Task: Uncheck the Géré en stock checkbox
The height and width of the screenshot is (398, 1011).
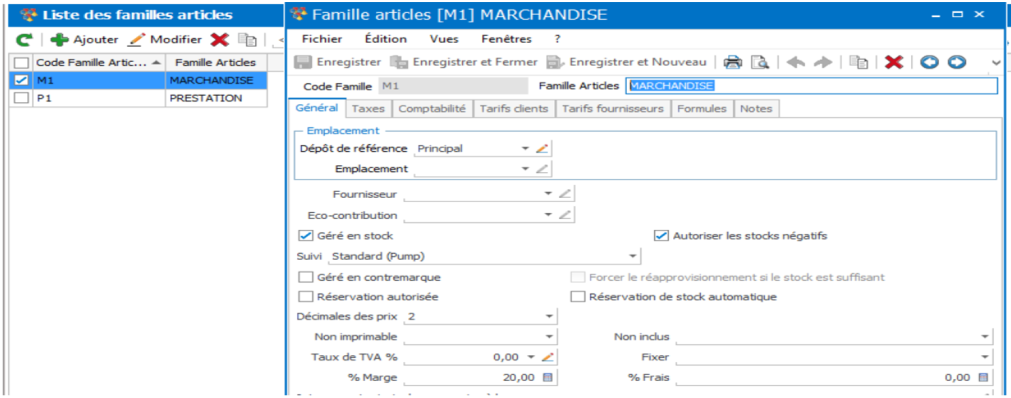Action: [x=305, y=236]
